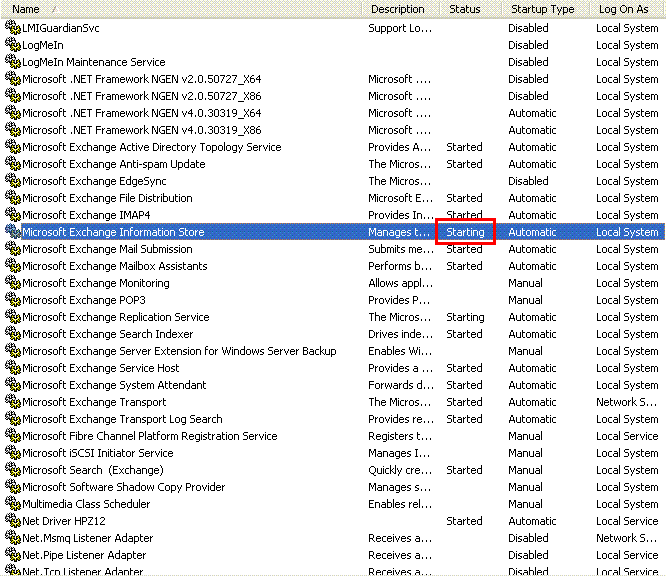Click the icon next to Exchange Anti-spam Update
Screen dimensions: 666x576
click(x=13, y=164)
